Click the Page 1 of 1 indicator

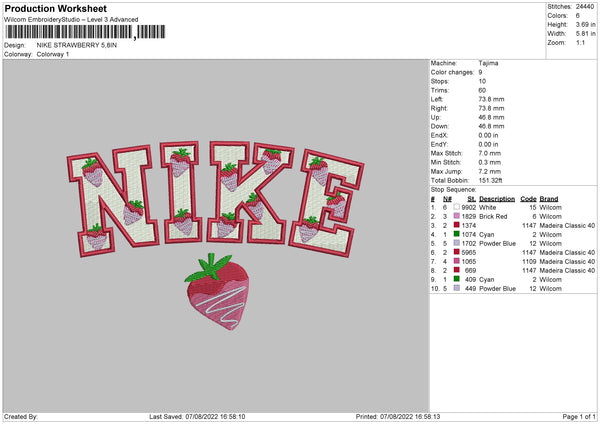pyautogui.click(x=579, y=416)
